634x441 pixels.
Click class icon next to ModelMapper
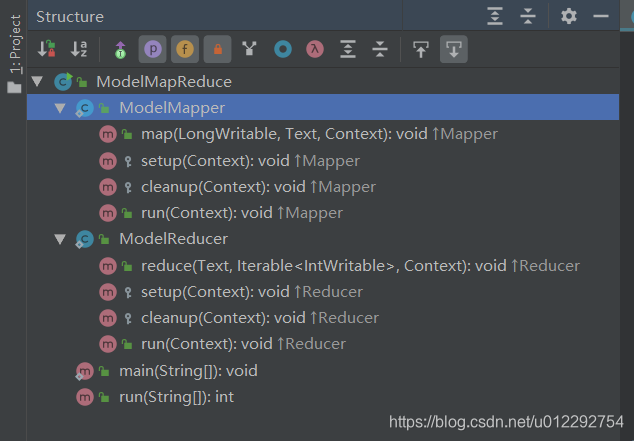[85, 108]
